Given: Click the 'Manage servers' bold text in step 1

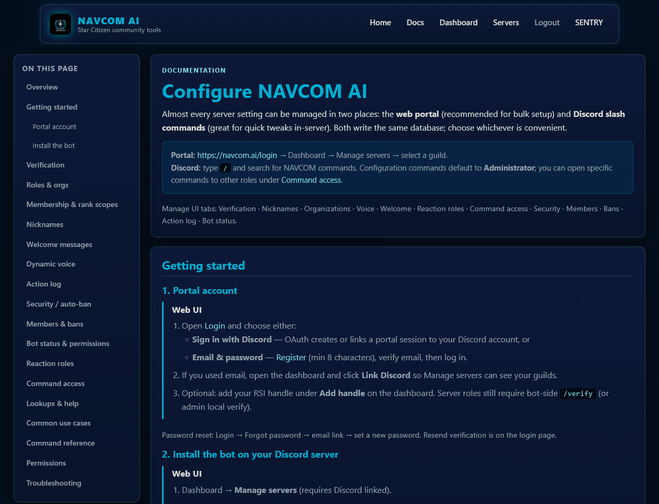Looking at the screenshot, I should tap(266, 491).
